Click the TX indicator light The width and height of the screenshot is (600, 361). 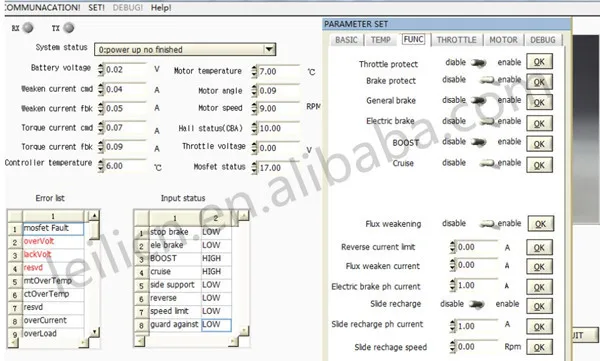(68, 28)
